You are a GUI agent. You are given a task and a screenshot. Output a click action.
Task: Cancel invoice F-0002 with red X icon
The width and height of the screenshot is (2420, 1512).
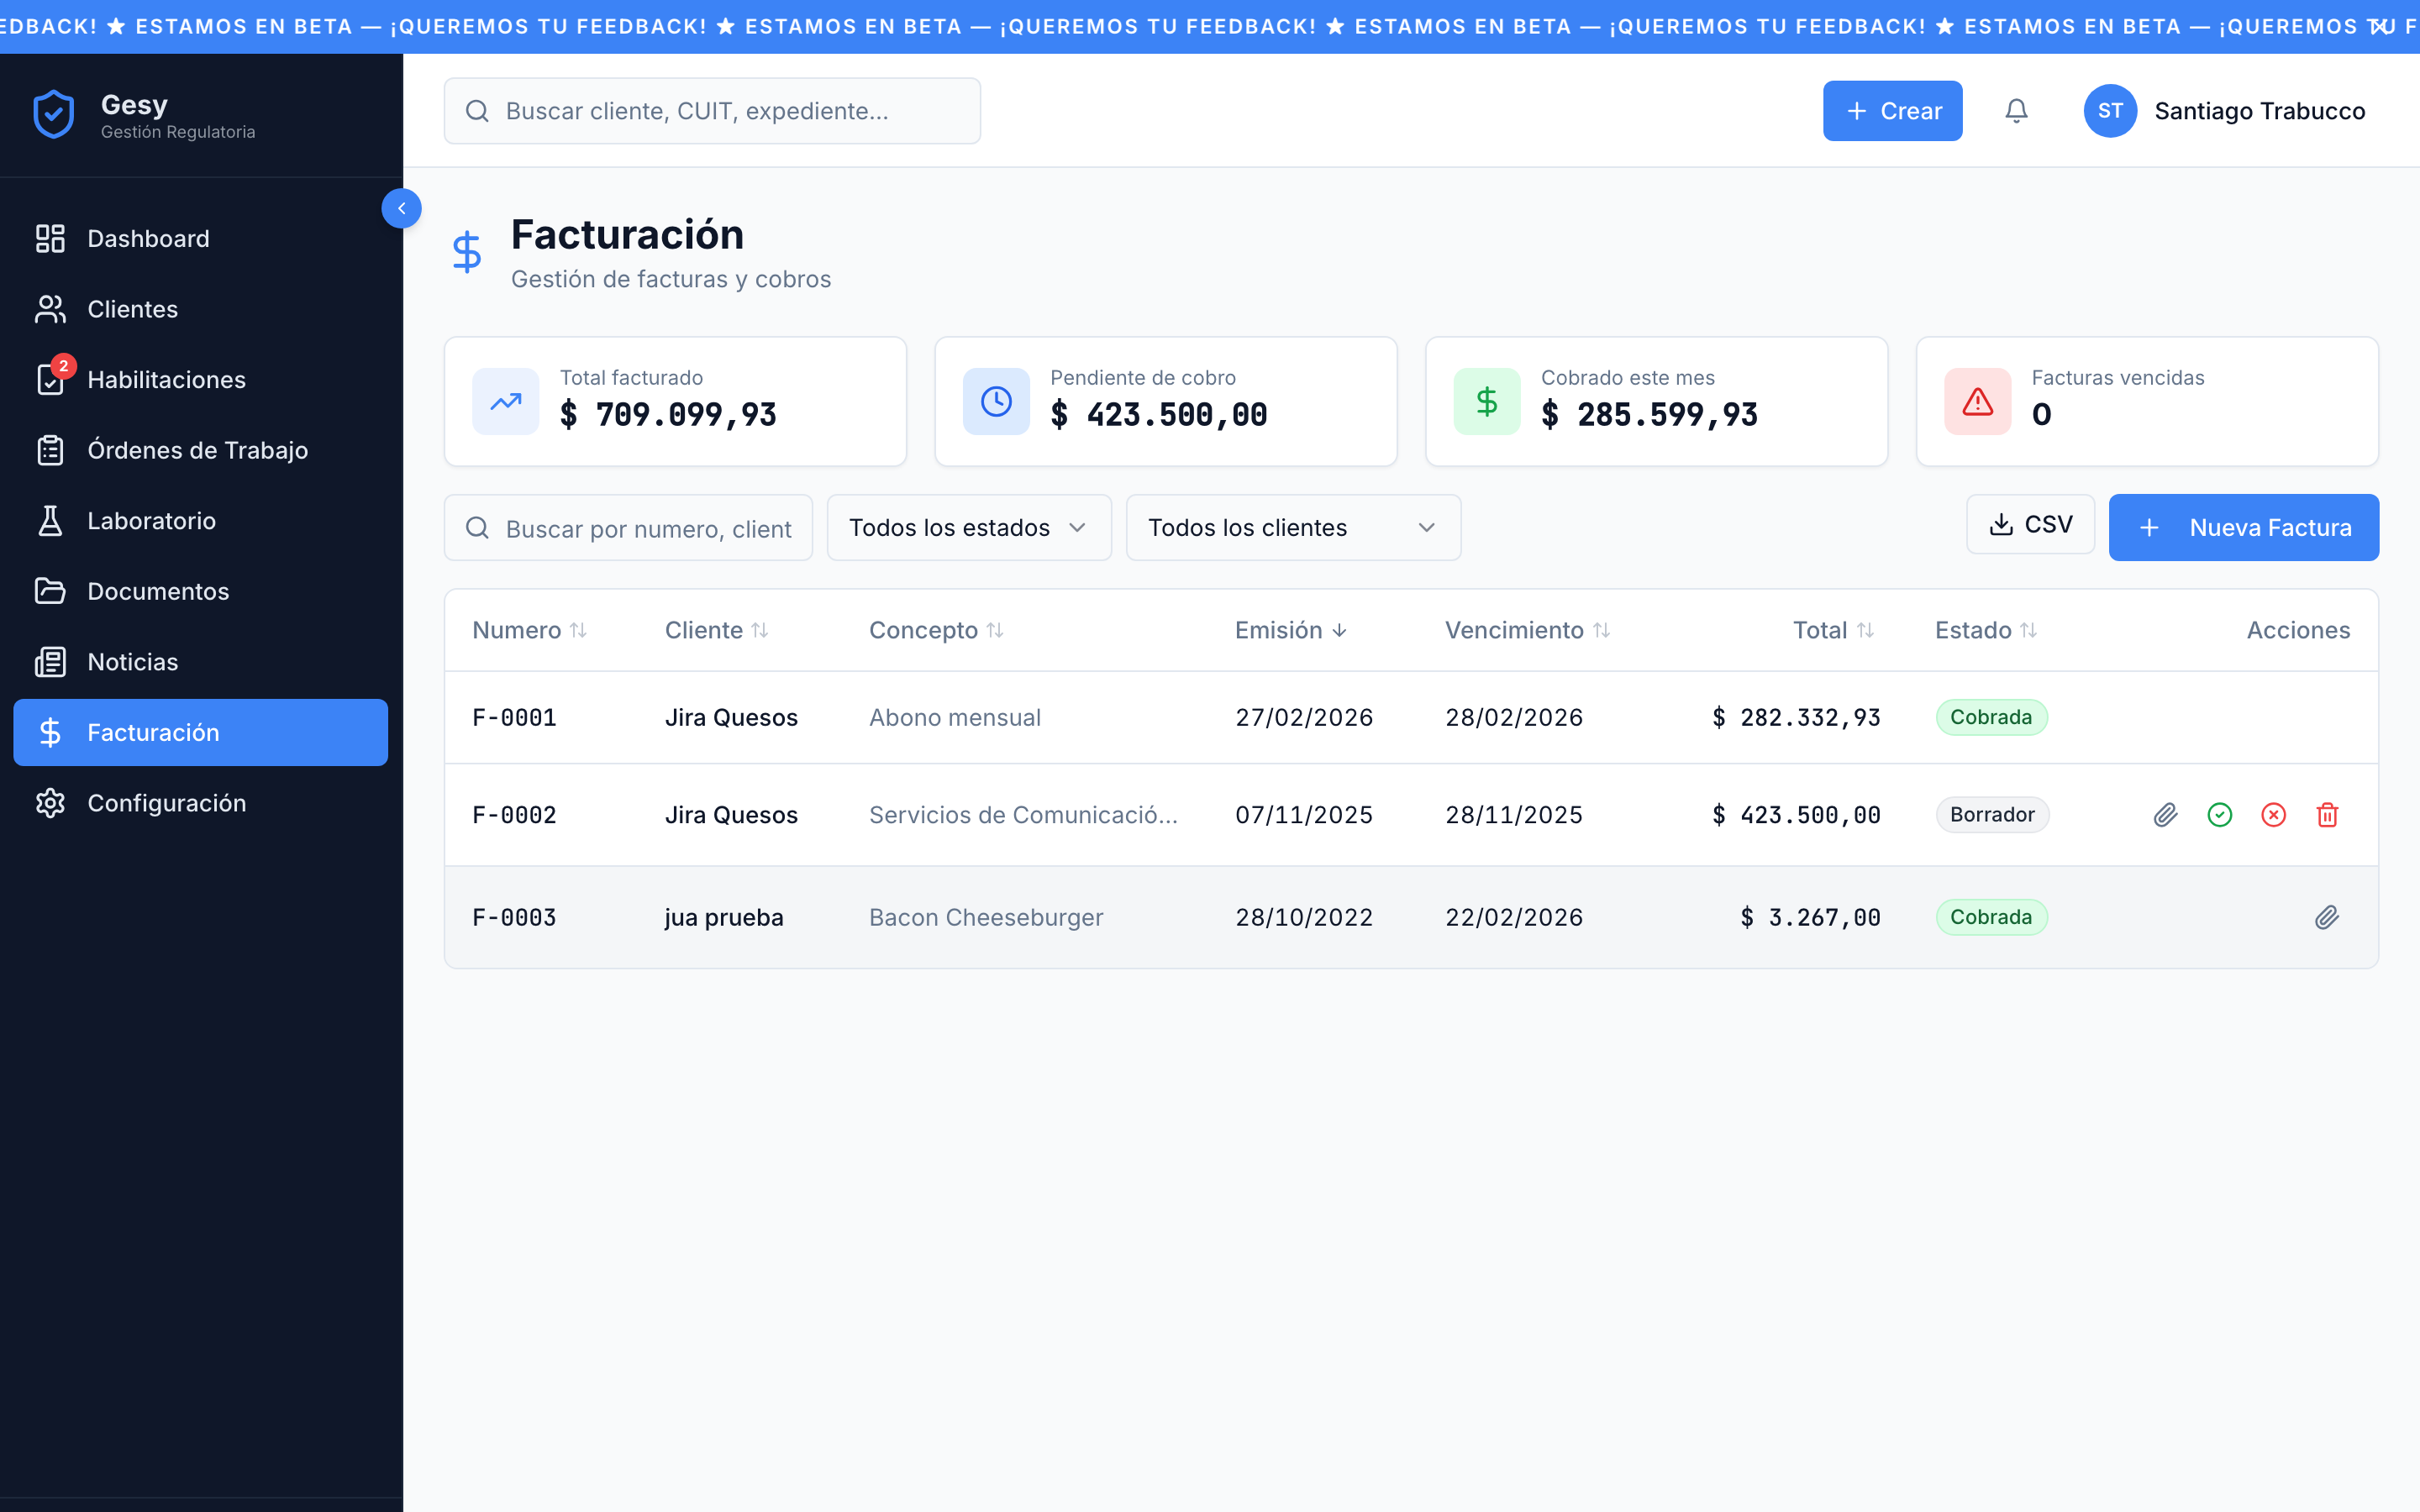click(x=2273, y=815)
